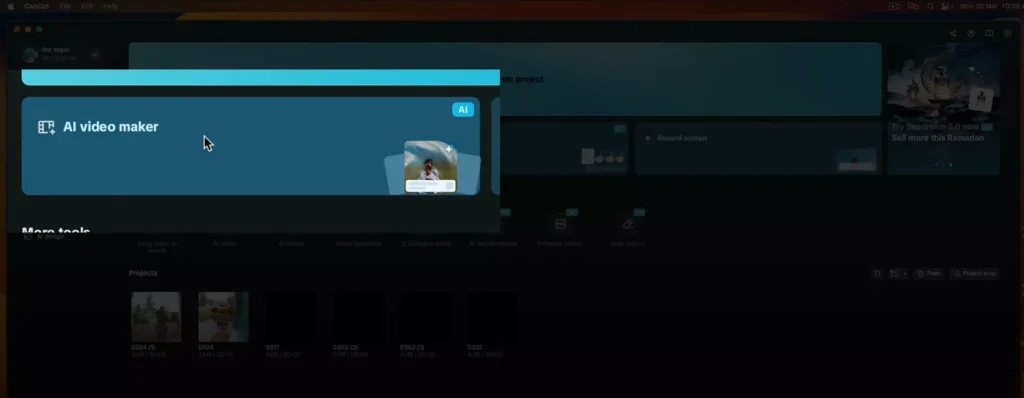Open project 0317 thumbnail
This screenshot has height=398, width=1024.
[x=291, y=317]
